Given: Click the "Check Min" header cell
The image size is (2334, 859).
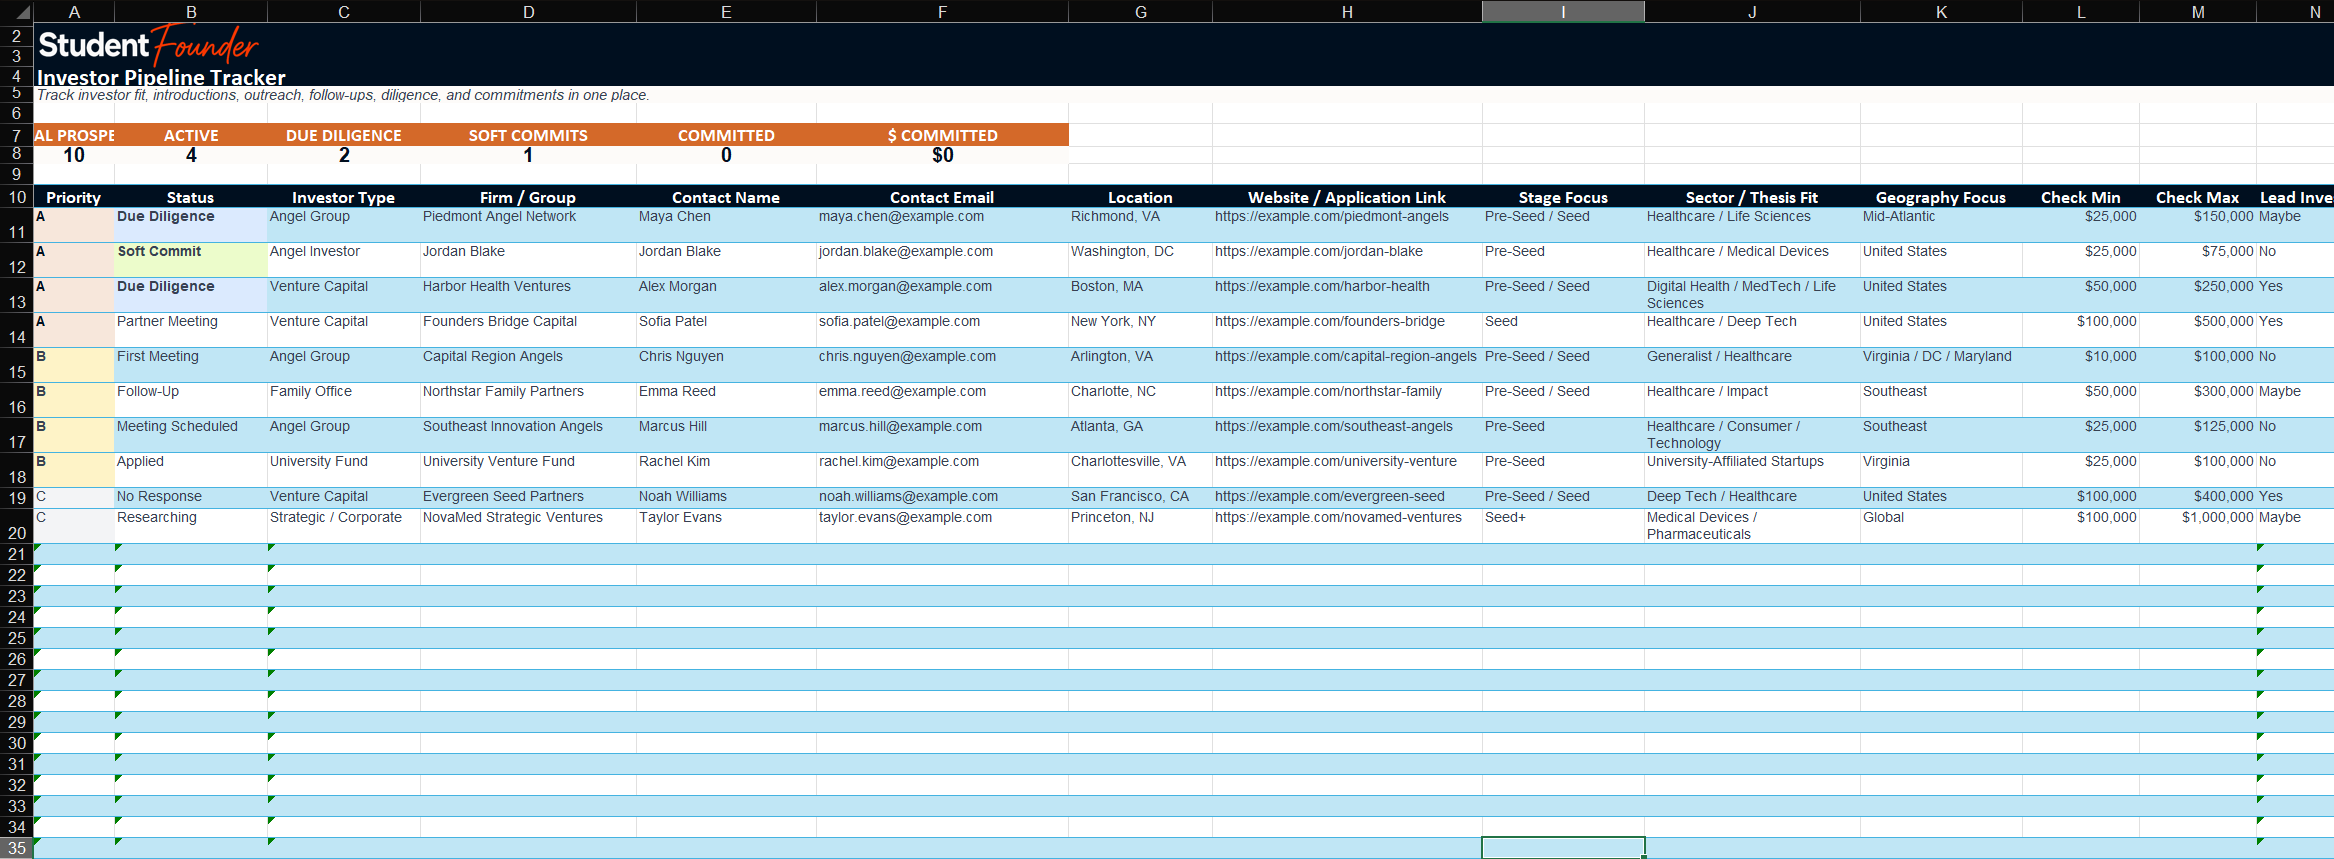Looking at the screenshot, I should [2081, 198].
